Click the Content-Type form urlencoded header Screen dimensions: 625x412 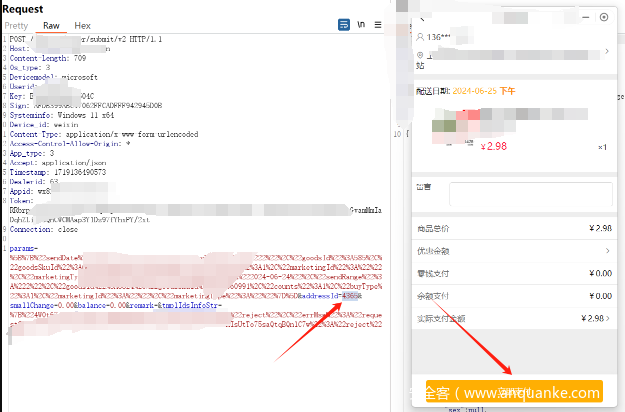(104, 134)
